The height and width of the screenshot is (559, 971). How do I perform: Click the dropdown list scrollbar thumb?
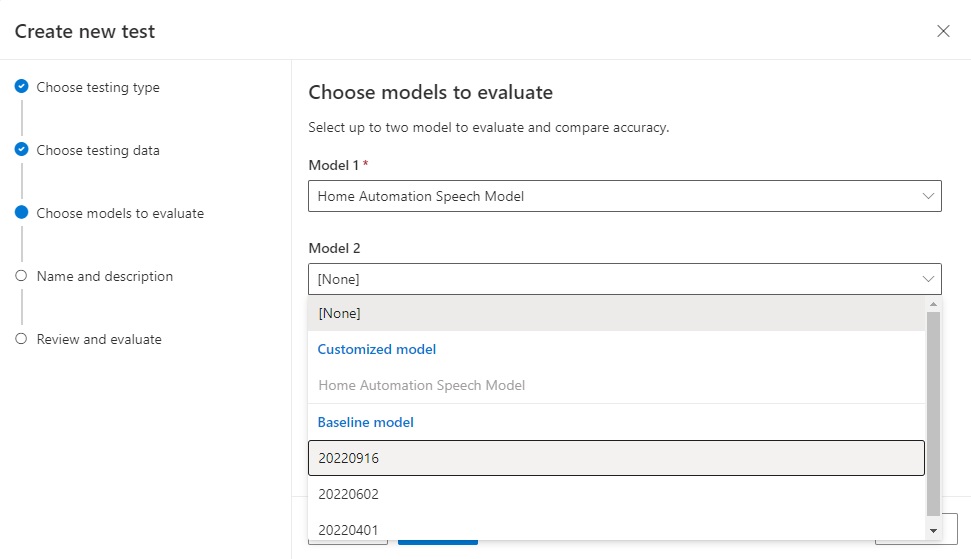pyautogui.click(x=934, y=410)
